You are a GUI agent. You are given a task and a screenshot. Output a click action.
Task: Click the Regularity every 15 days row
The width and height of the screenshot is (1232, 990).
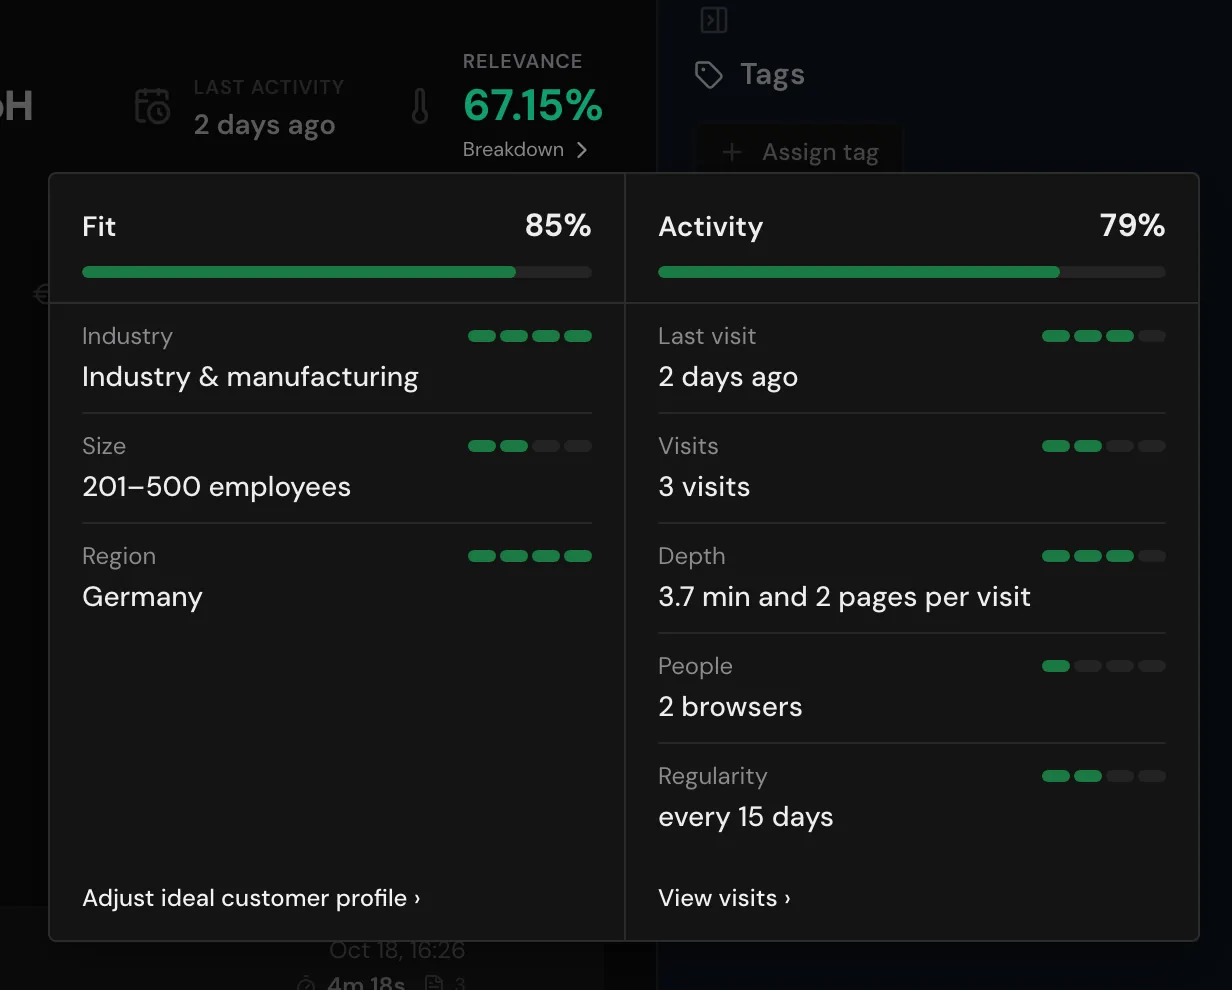[x=912, y=798]
